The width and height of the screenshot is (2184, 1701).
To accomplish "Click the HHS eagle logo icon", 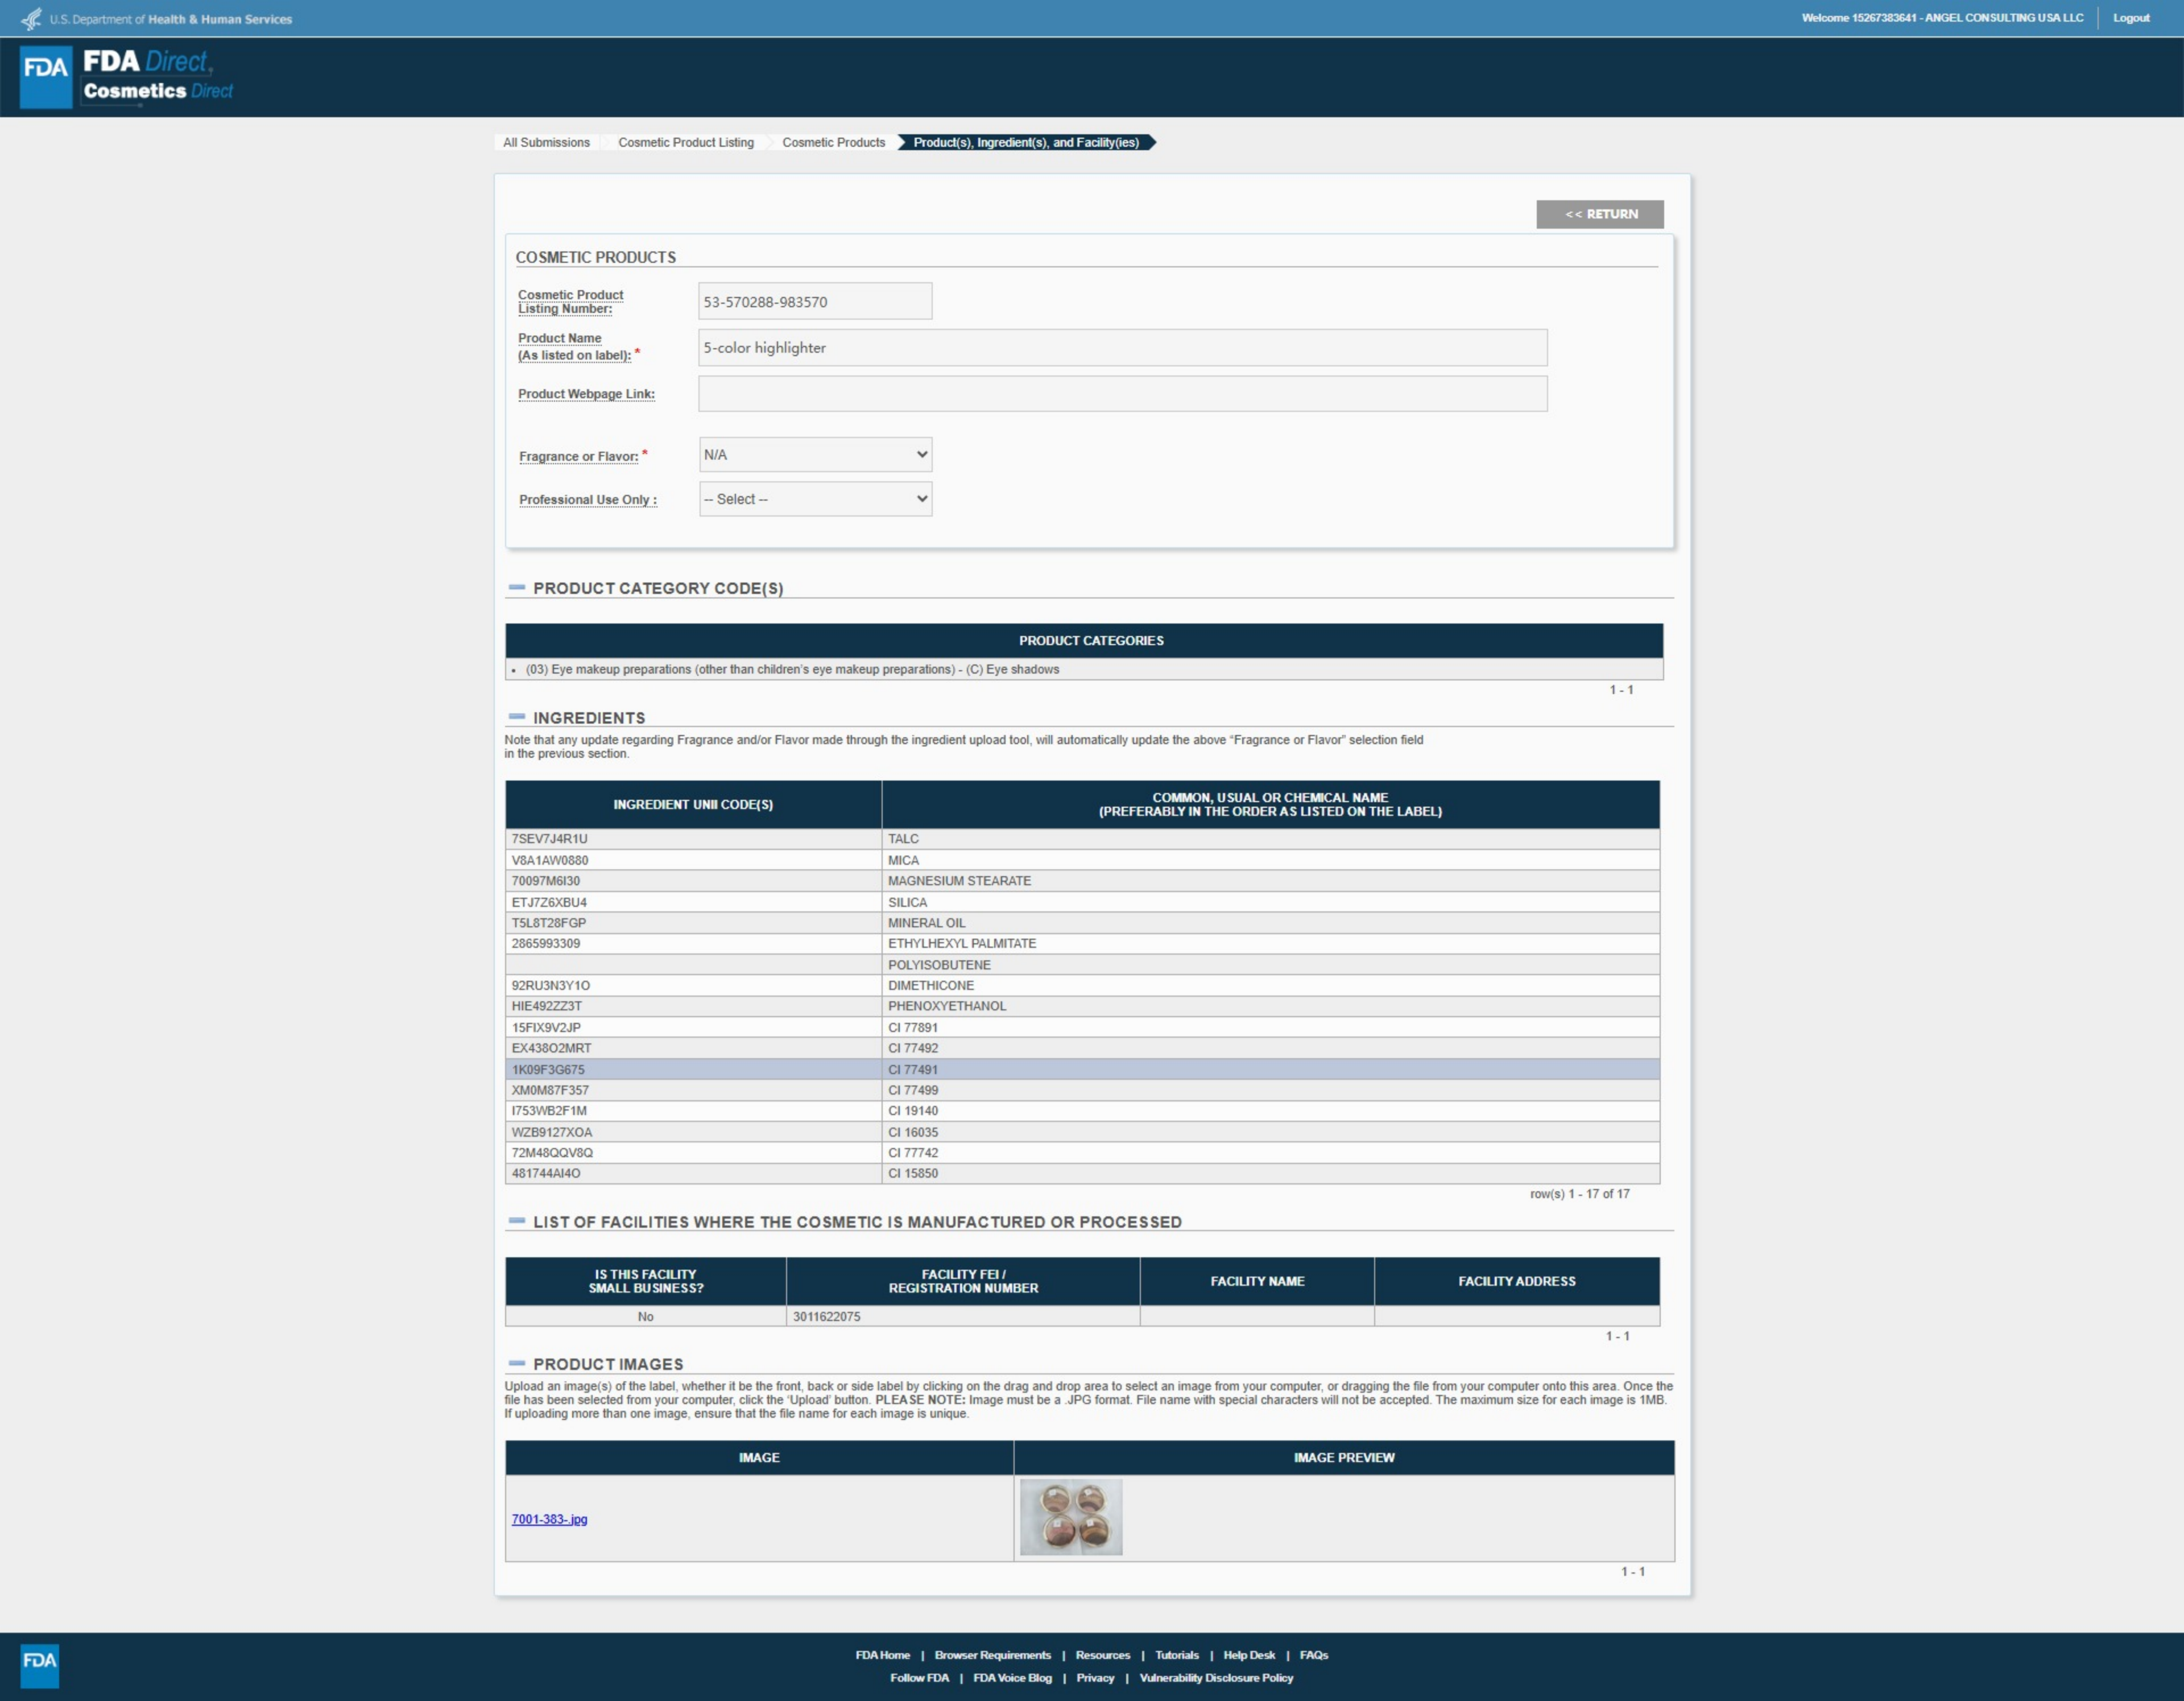I will pyautogui.click(x=32, y=19).
